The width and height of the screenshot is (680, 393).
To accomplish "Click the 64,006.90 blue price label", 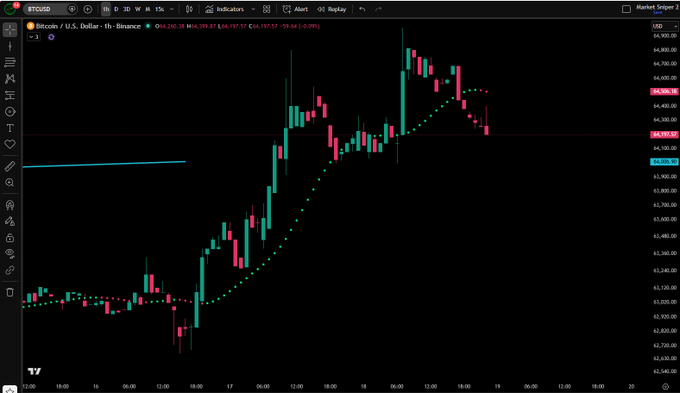I will (x=664, y=162).
